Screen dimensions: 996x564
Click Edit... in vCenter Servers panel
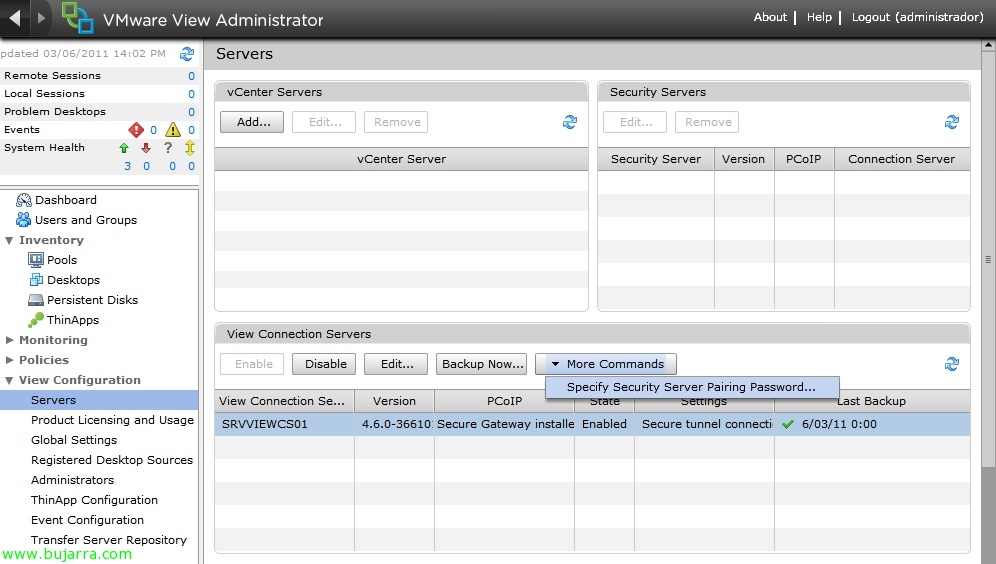tap(324, 122)
